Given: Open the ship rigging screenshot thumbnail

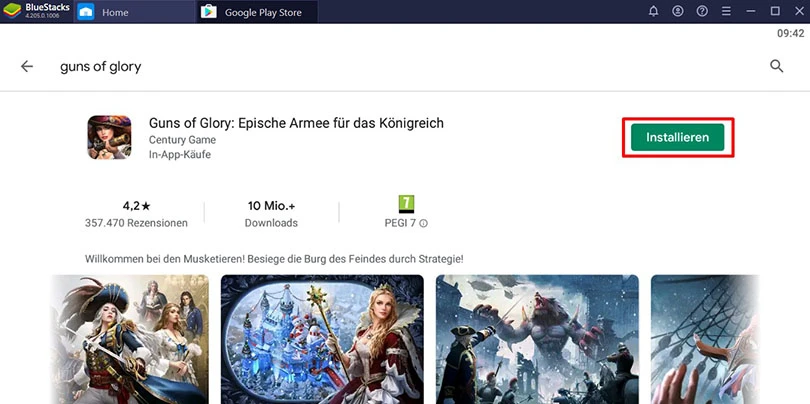Looking at the screenshot, I should pos(705,339).
